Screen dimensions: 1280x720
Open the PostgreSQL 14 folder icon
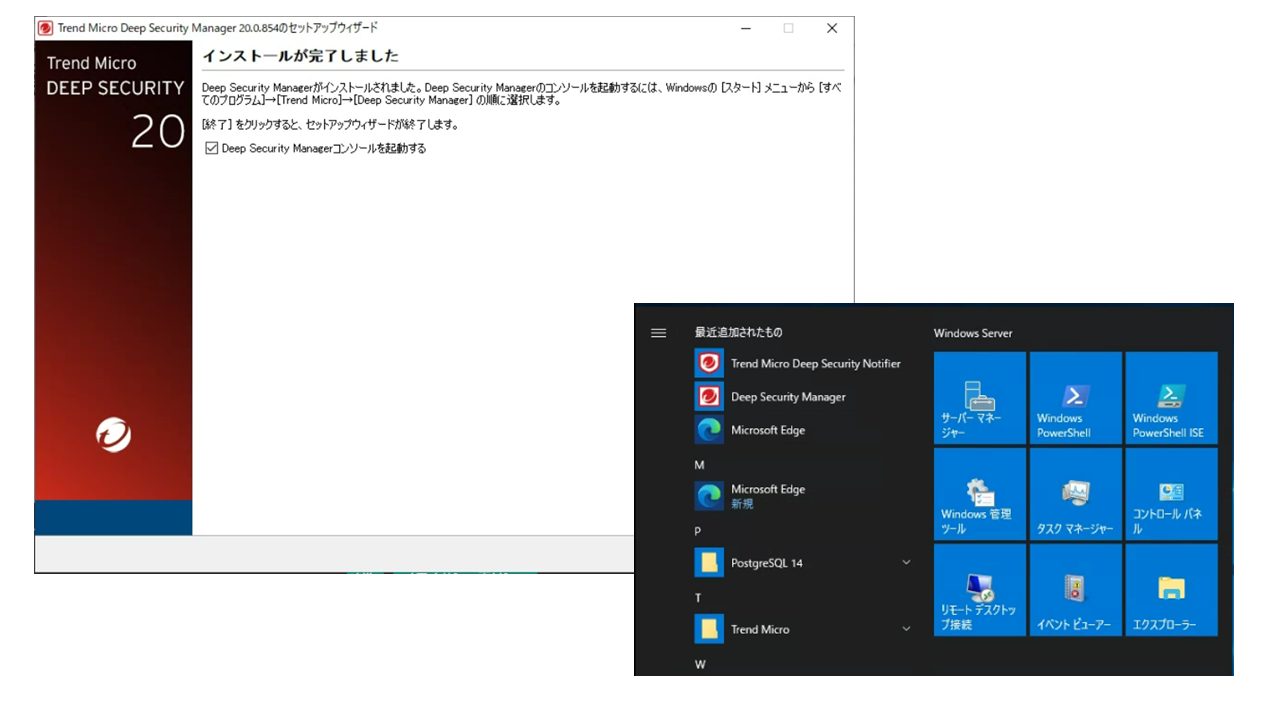[x=709, y=562]
